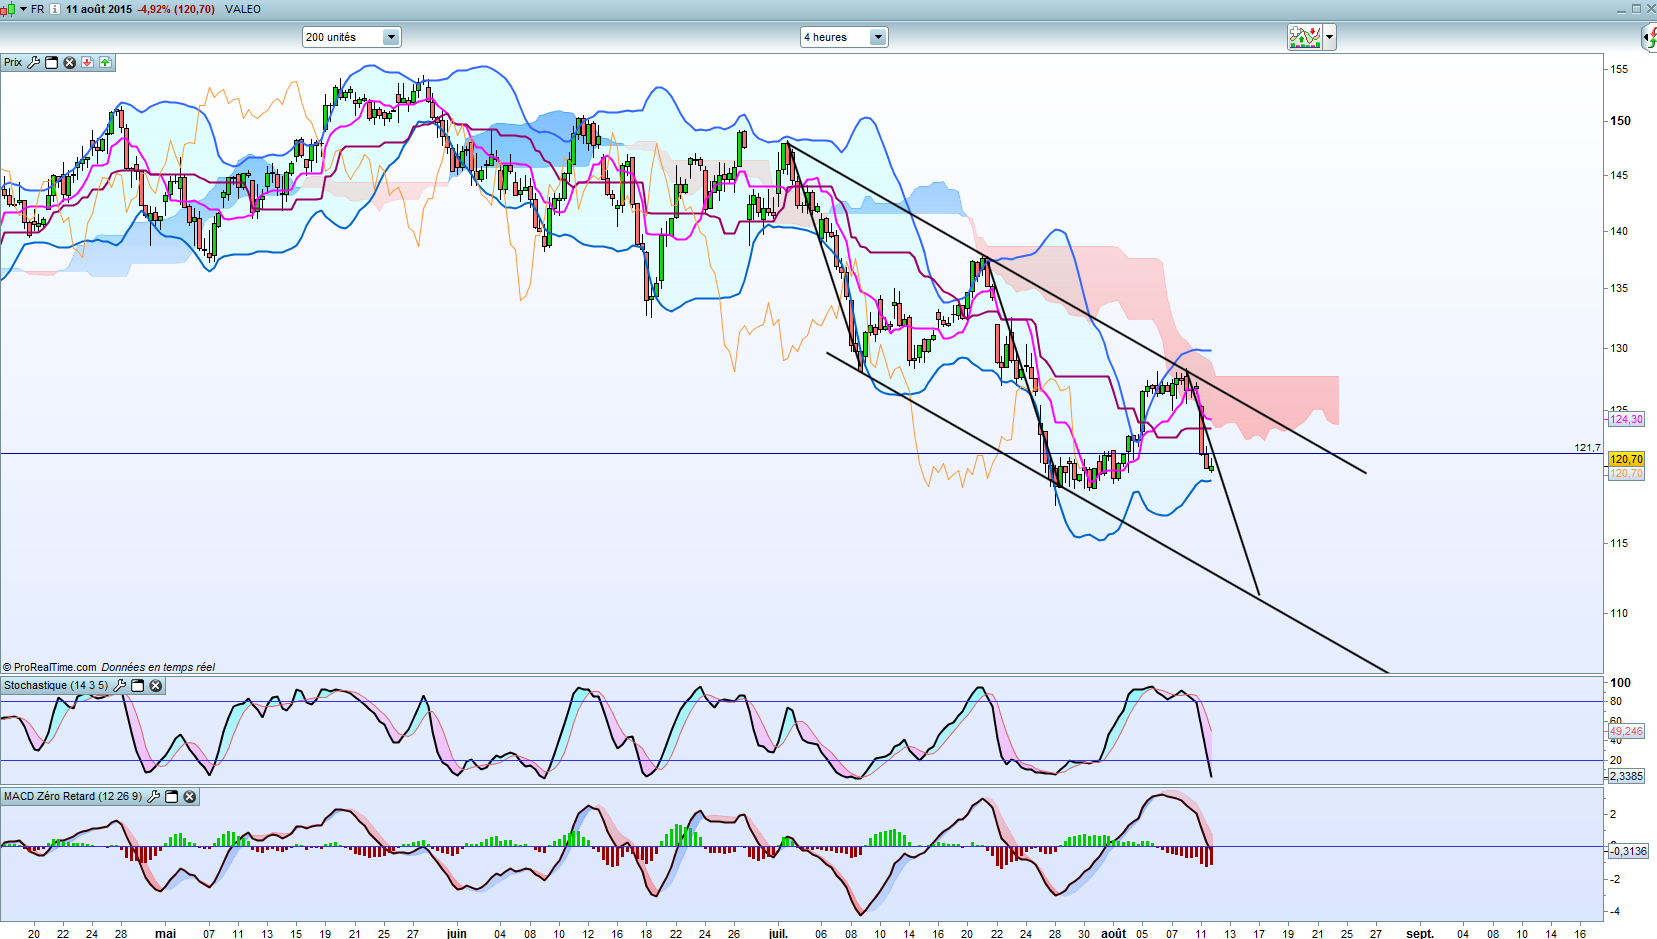This screenshot has height=939, width=1657.
Task: Expand the trading side panel tab
Action: tap(1649, 38)
